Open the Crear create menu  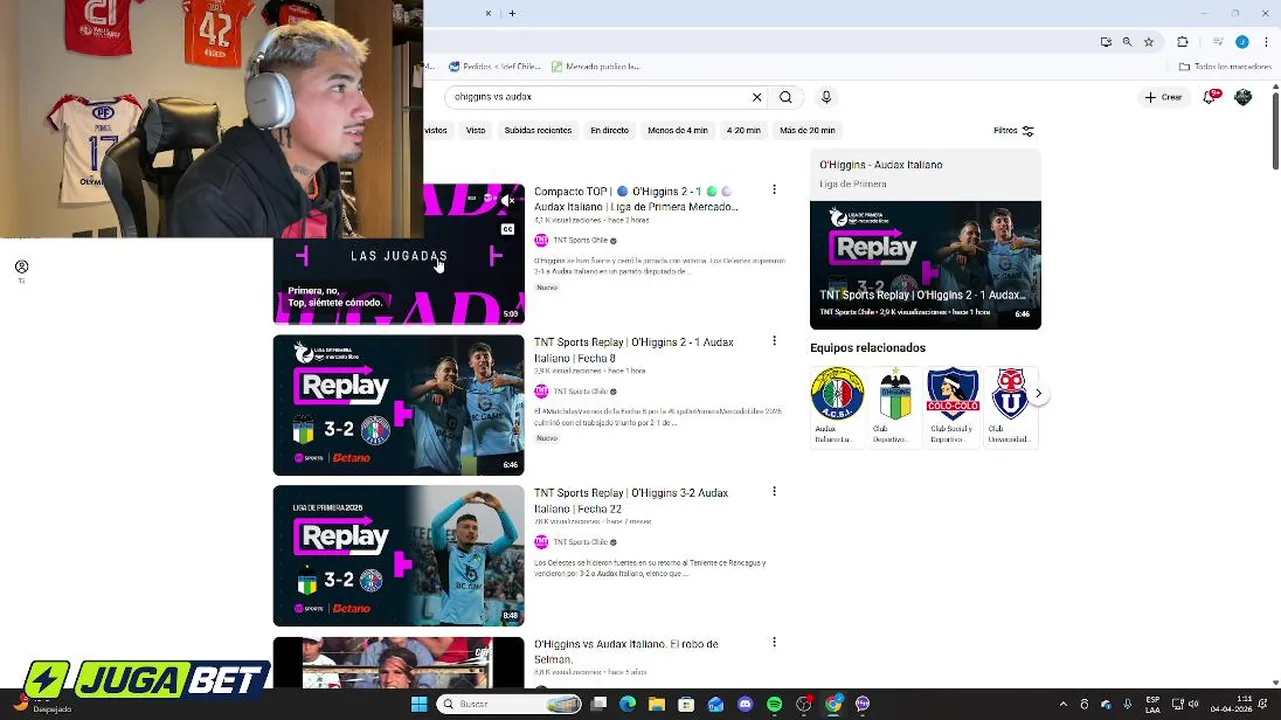[x=1164, y=97]
